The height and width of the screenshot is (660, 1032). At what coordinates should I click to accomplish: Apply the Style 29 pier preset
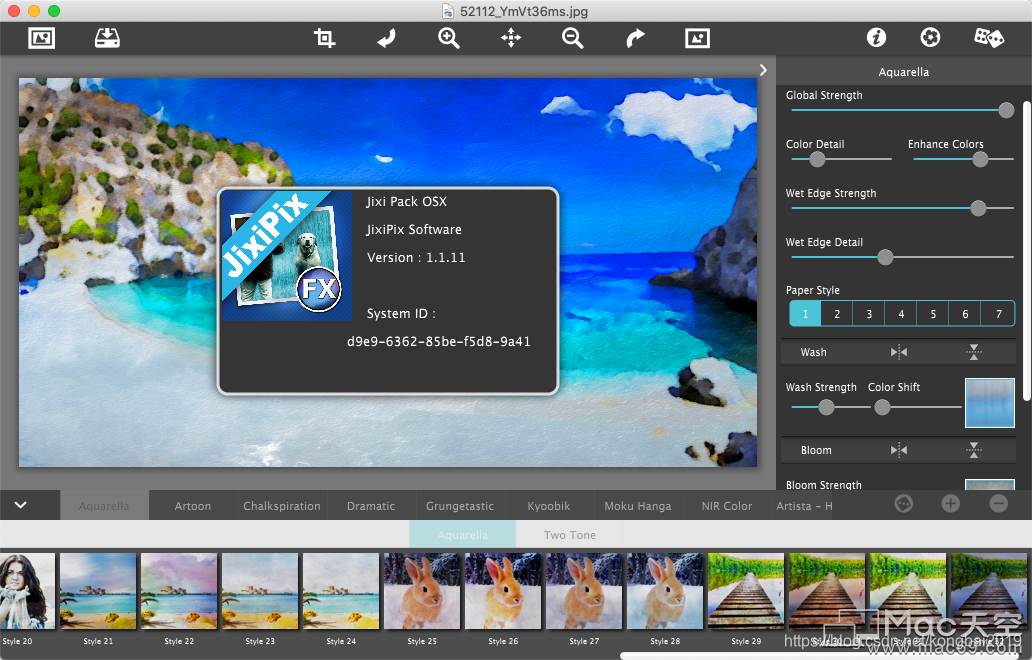pos(746,591)
